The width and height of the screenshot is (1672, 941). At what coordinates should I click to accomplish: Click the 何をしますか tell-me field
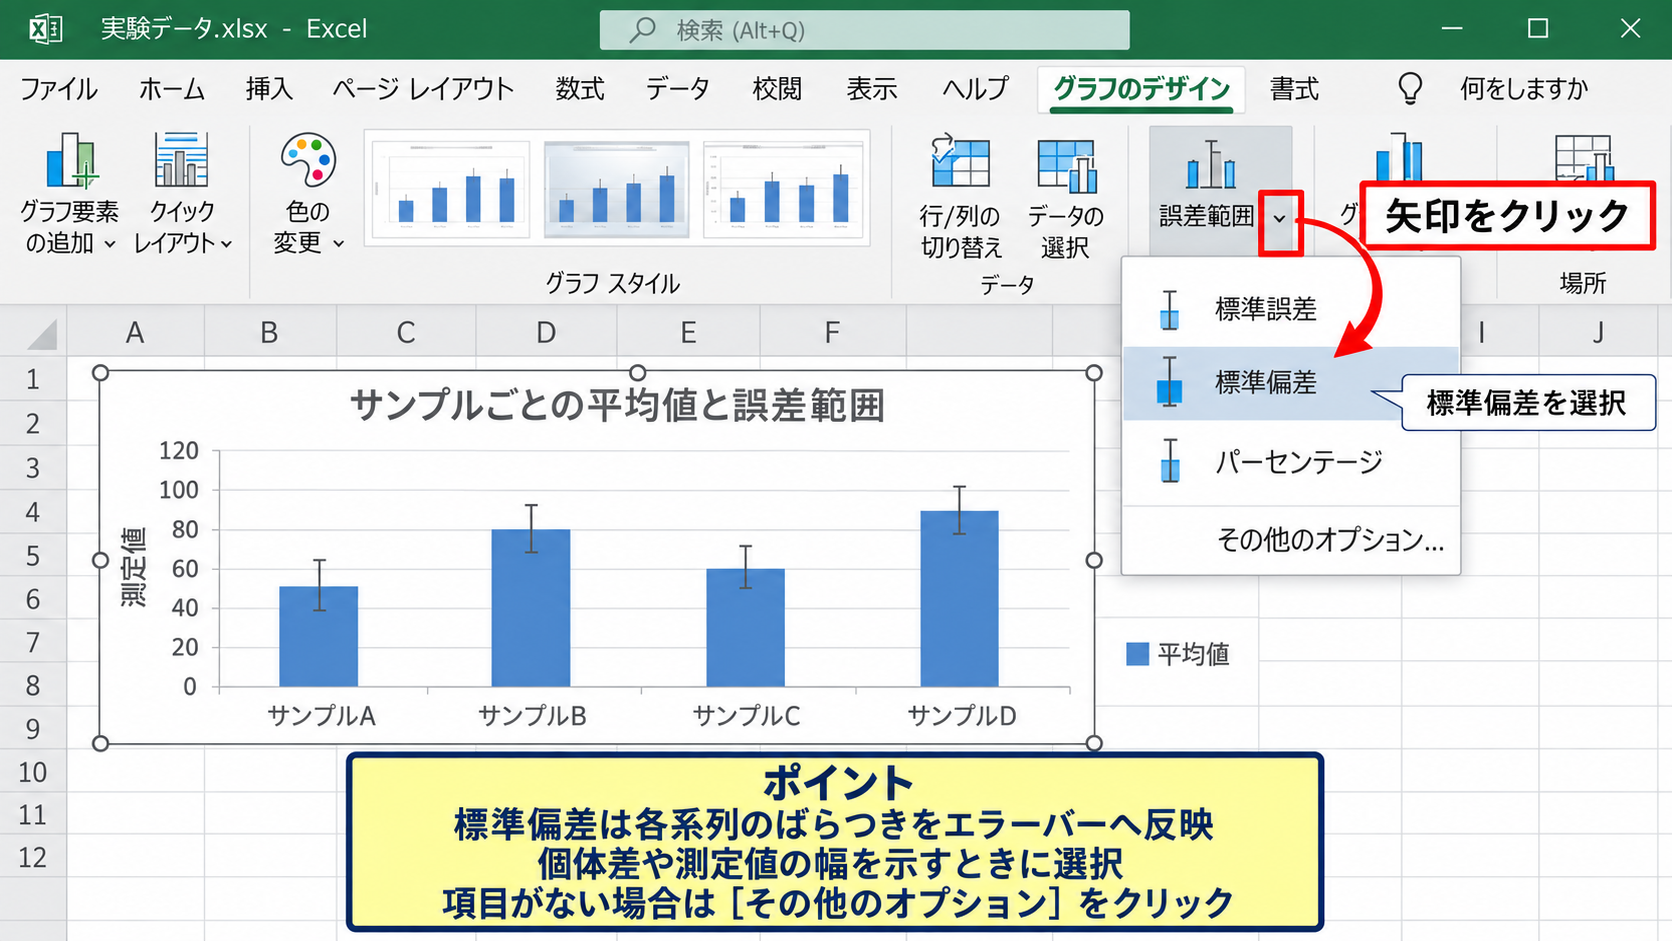(1524, 89)
